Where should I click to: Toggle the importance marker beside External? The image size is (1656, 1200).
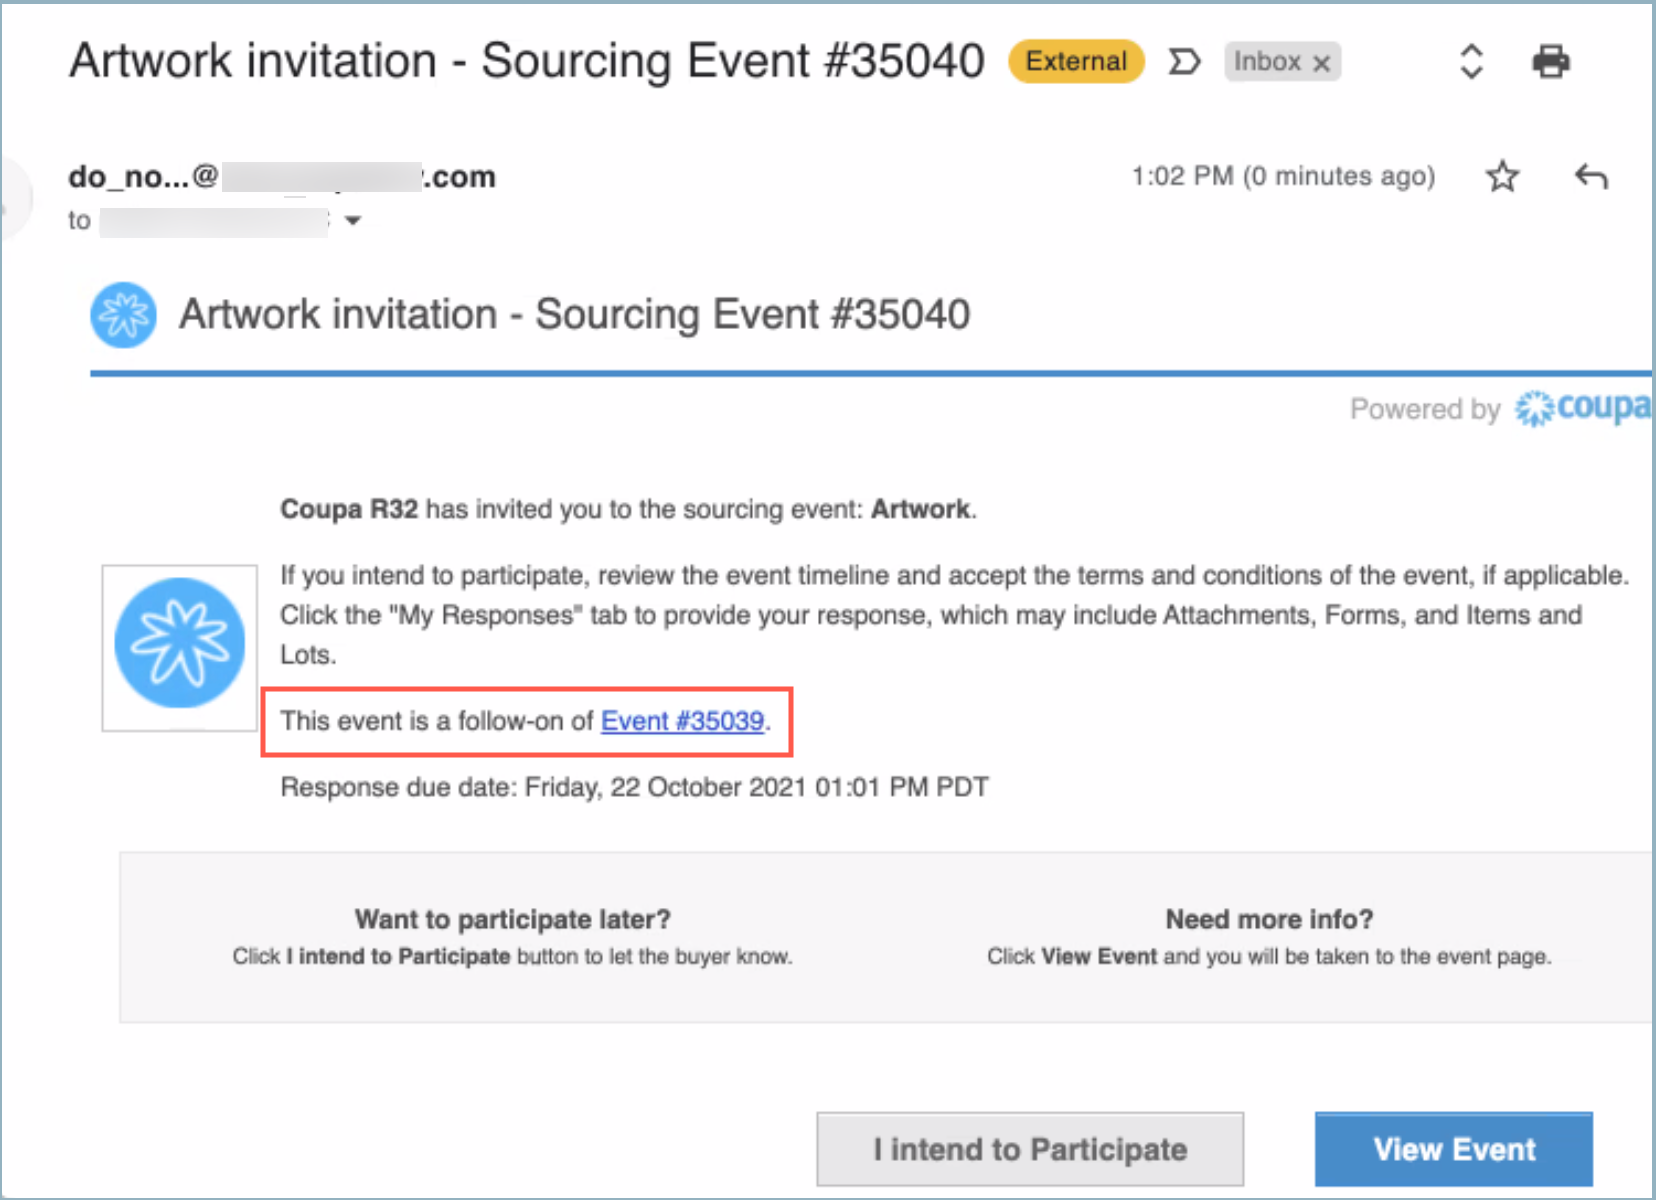tap(1184, 62)
